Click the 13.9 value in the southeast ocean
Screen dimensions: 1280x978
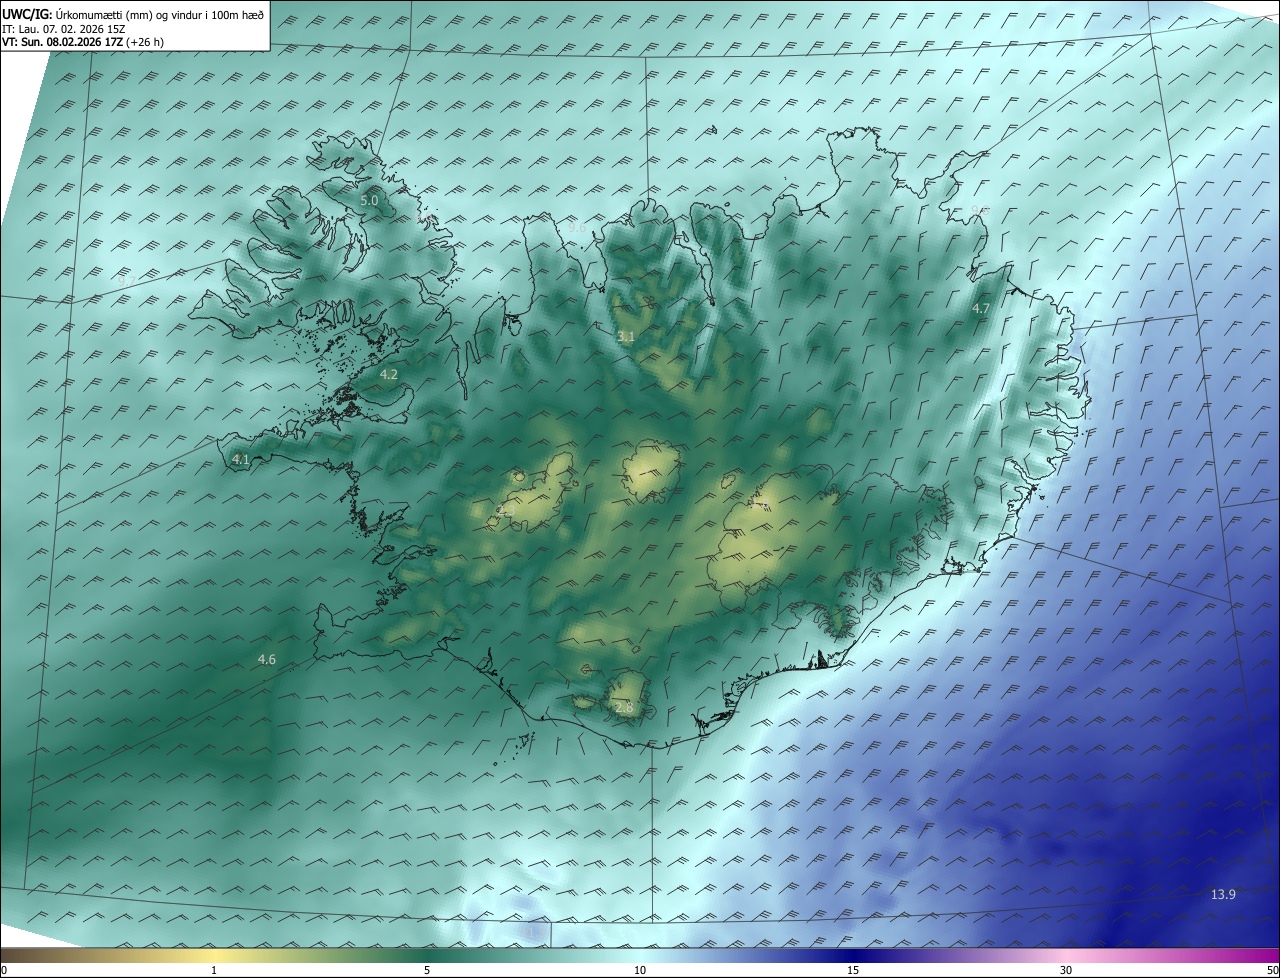pos(1223,894)
